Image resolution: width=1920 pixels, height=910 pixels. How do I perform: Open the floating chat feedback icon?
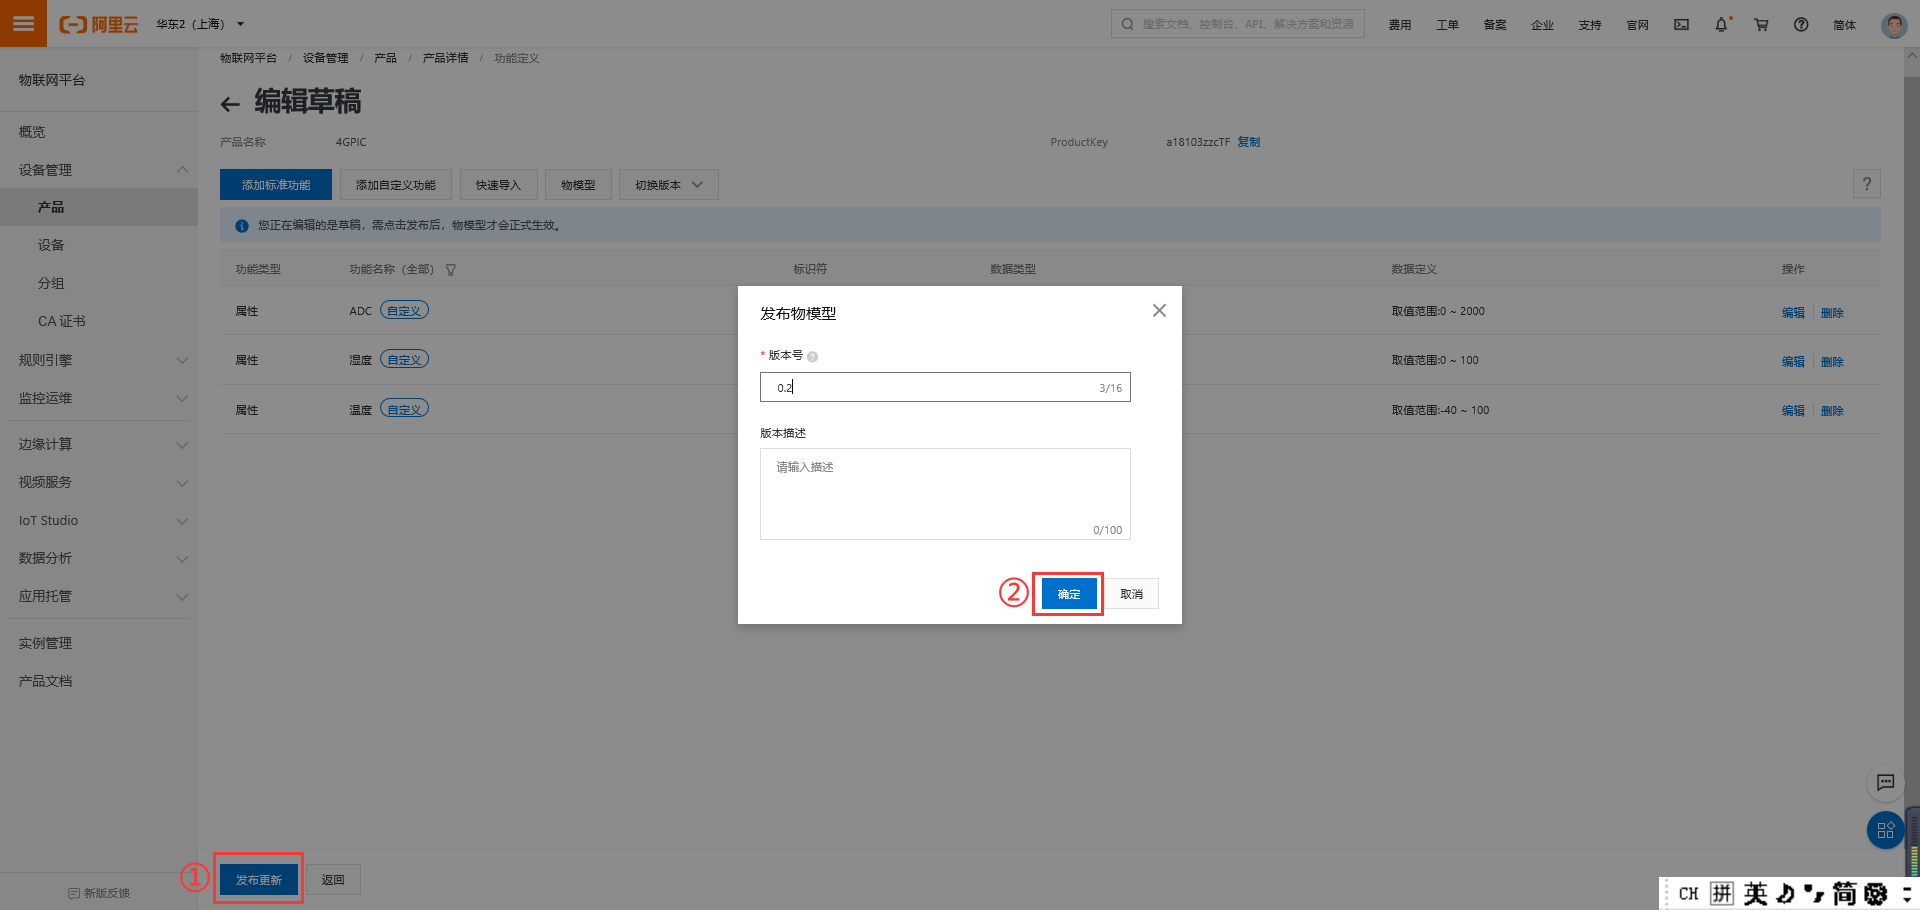(x=1886, y=782)
